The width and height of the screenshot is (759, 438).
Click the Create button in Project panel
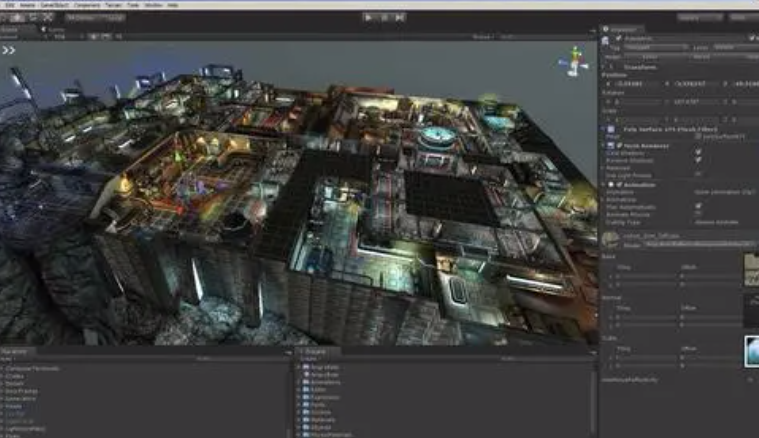point(309,359)
